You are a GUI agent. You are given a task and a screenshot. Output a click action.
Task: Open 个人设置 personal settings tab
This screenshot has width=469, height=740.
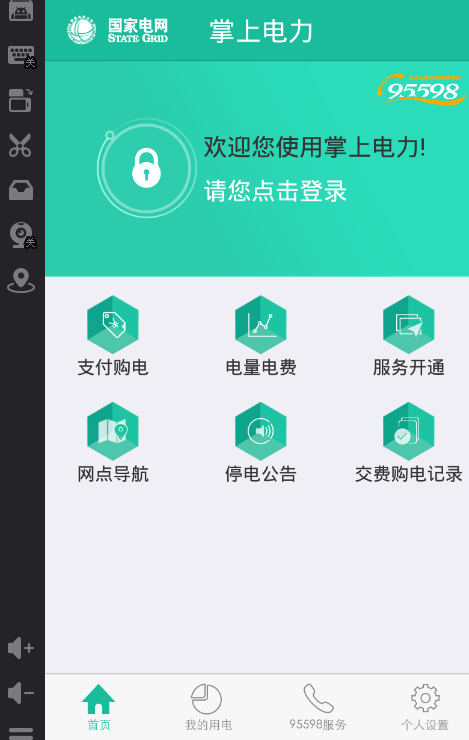[425, 707]
